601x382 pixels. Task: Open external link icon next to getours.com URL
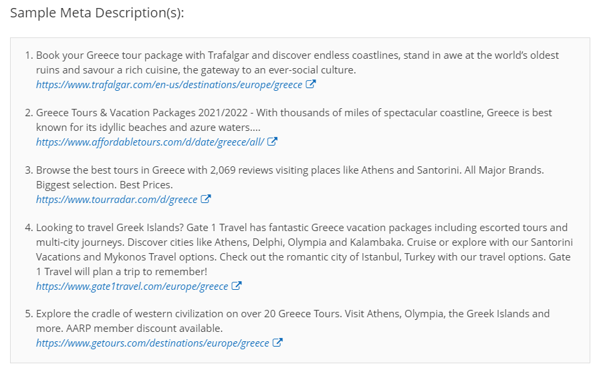pos(278,343)
